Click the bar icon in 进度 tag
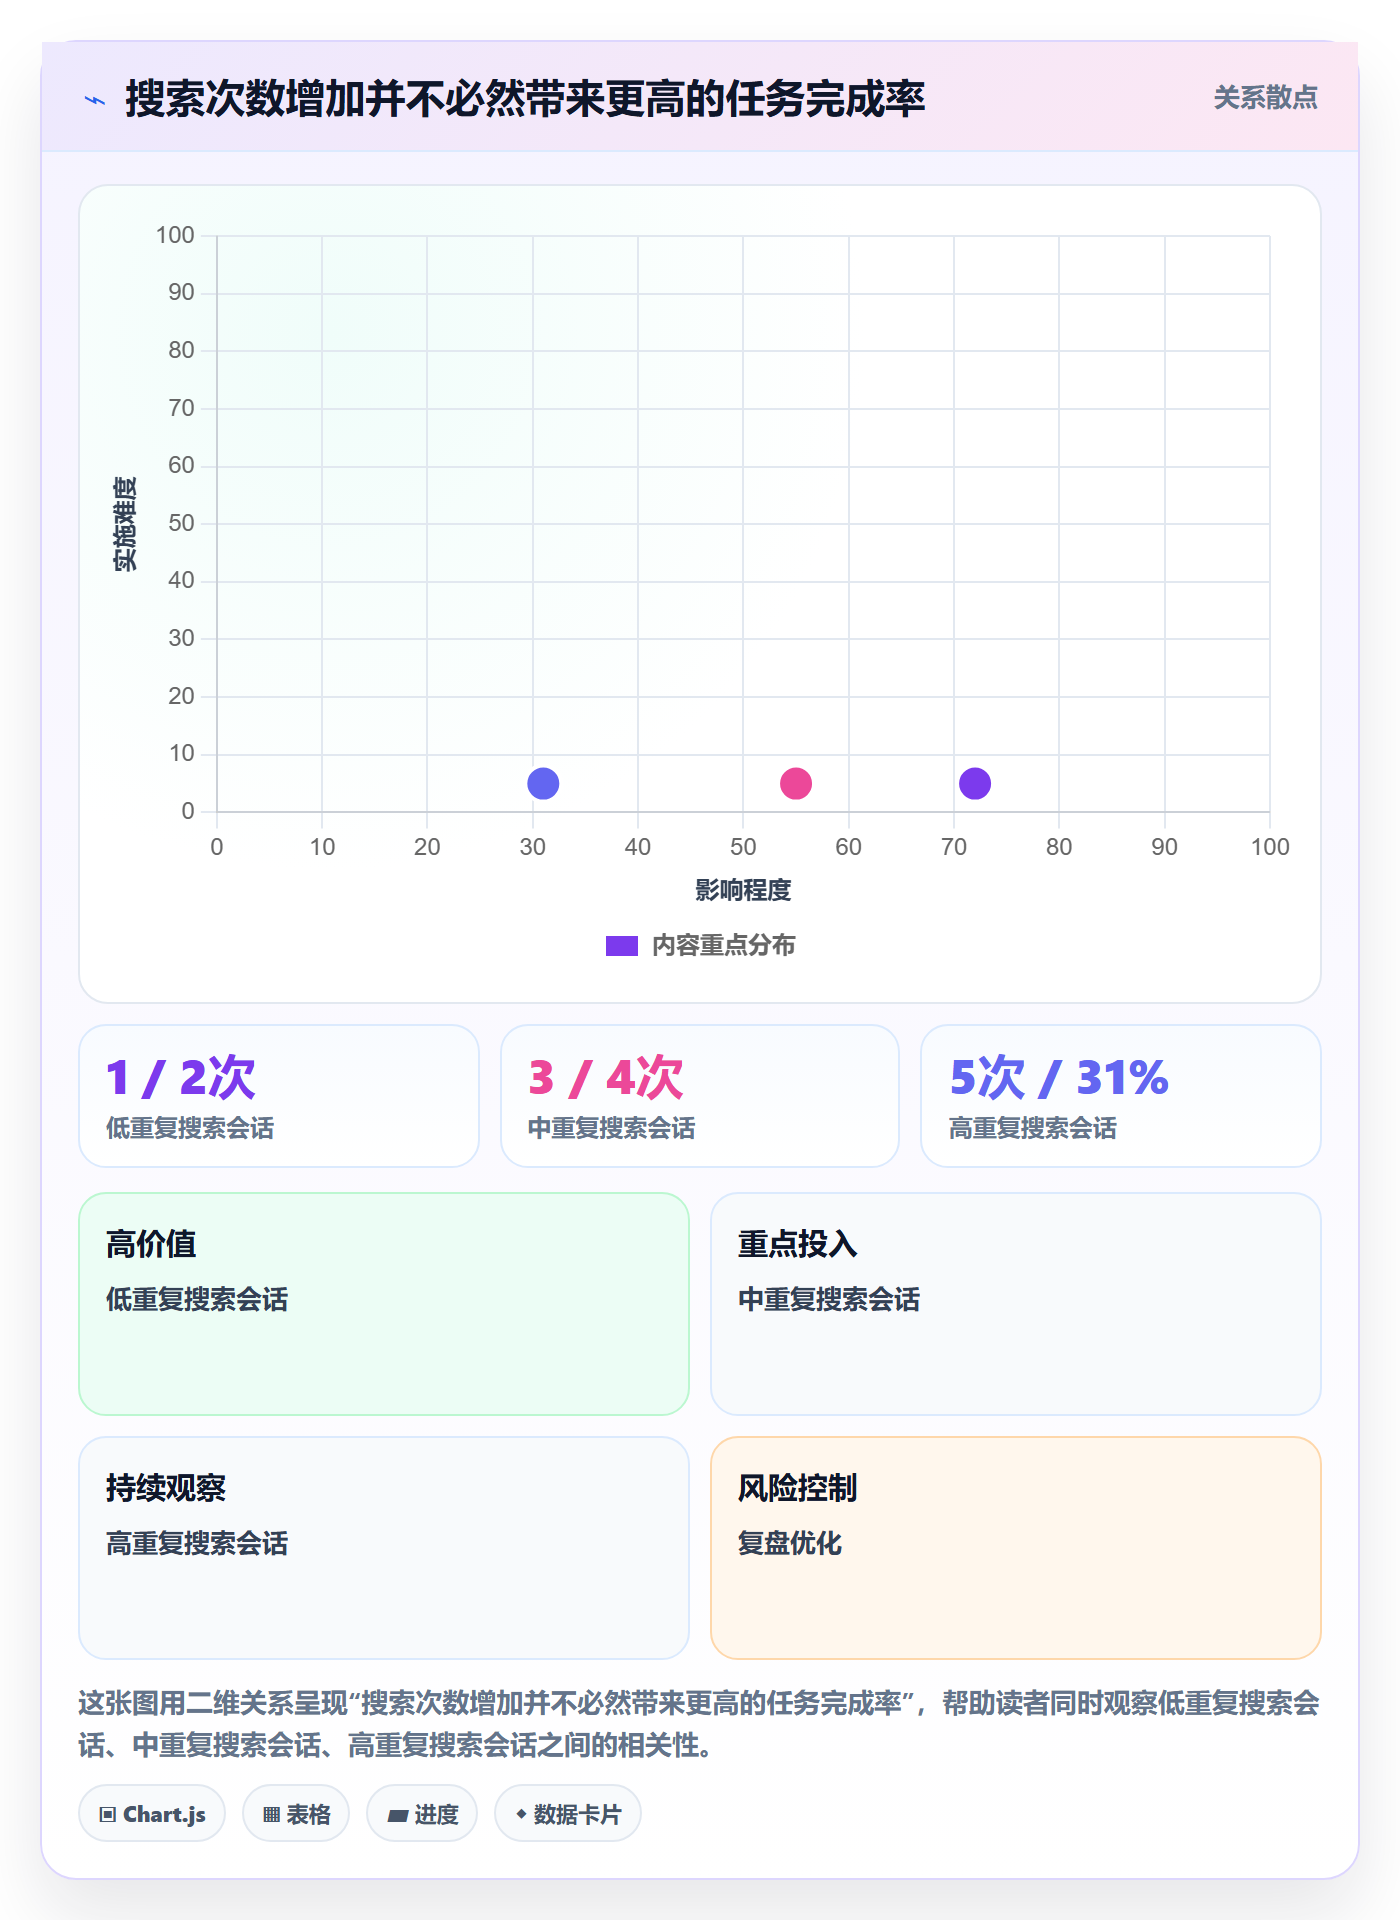 click(398, 1816)
